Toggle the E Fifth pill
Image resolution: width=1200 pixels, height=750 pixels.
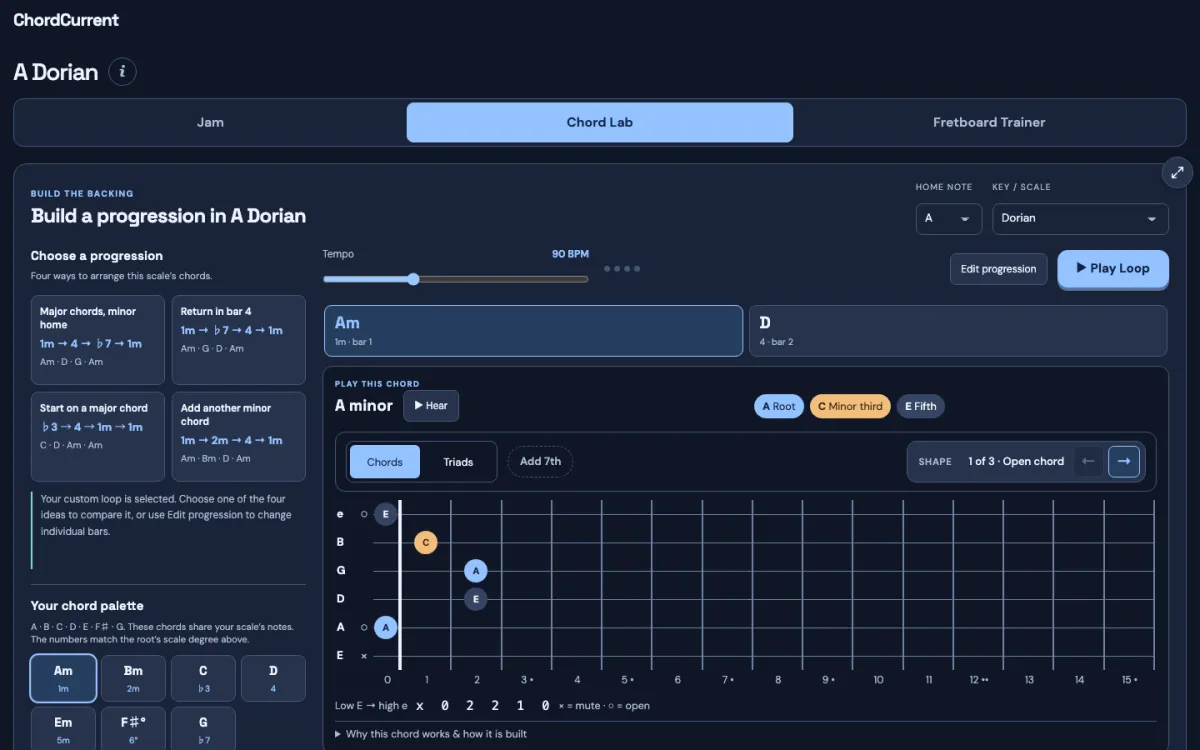click(921, 406)
